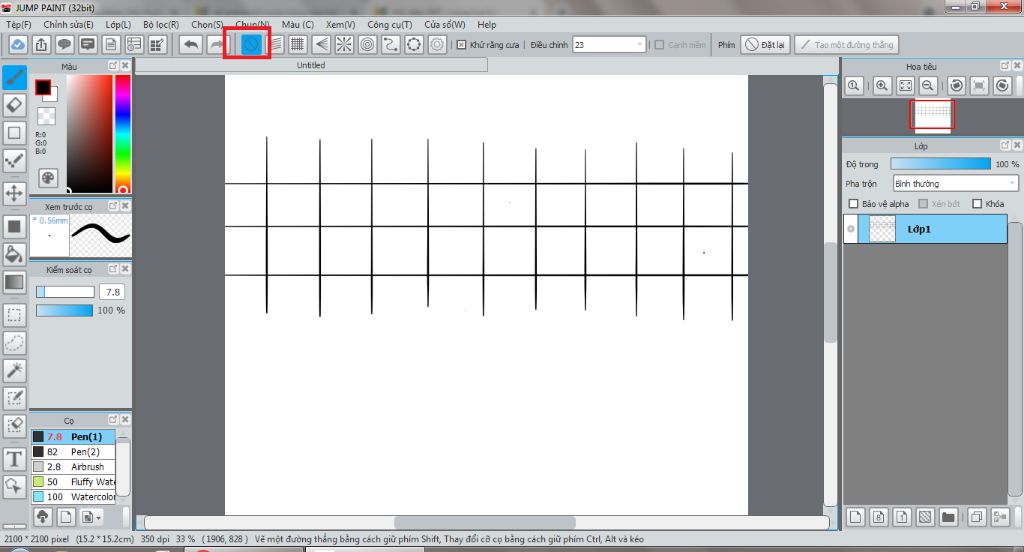Open the Chỉnh sửa(E) menu
Screen dimensions: 1024x552
69,24
